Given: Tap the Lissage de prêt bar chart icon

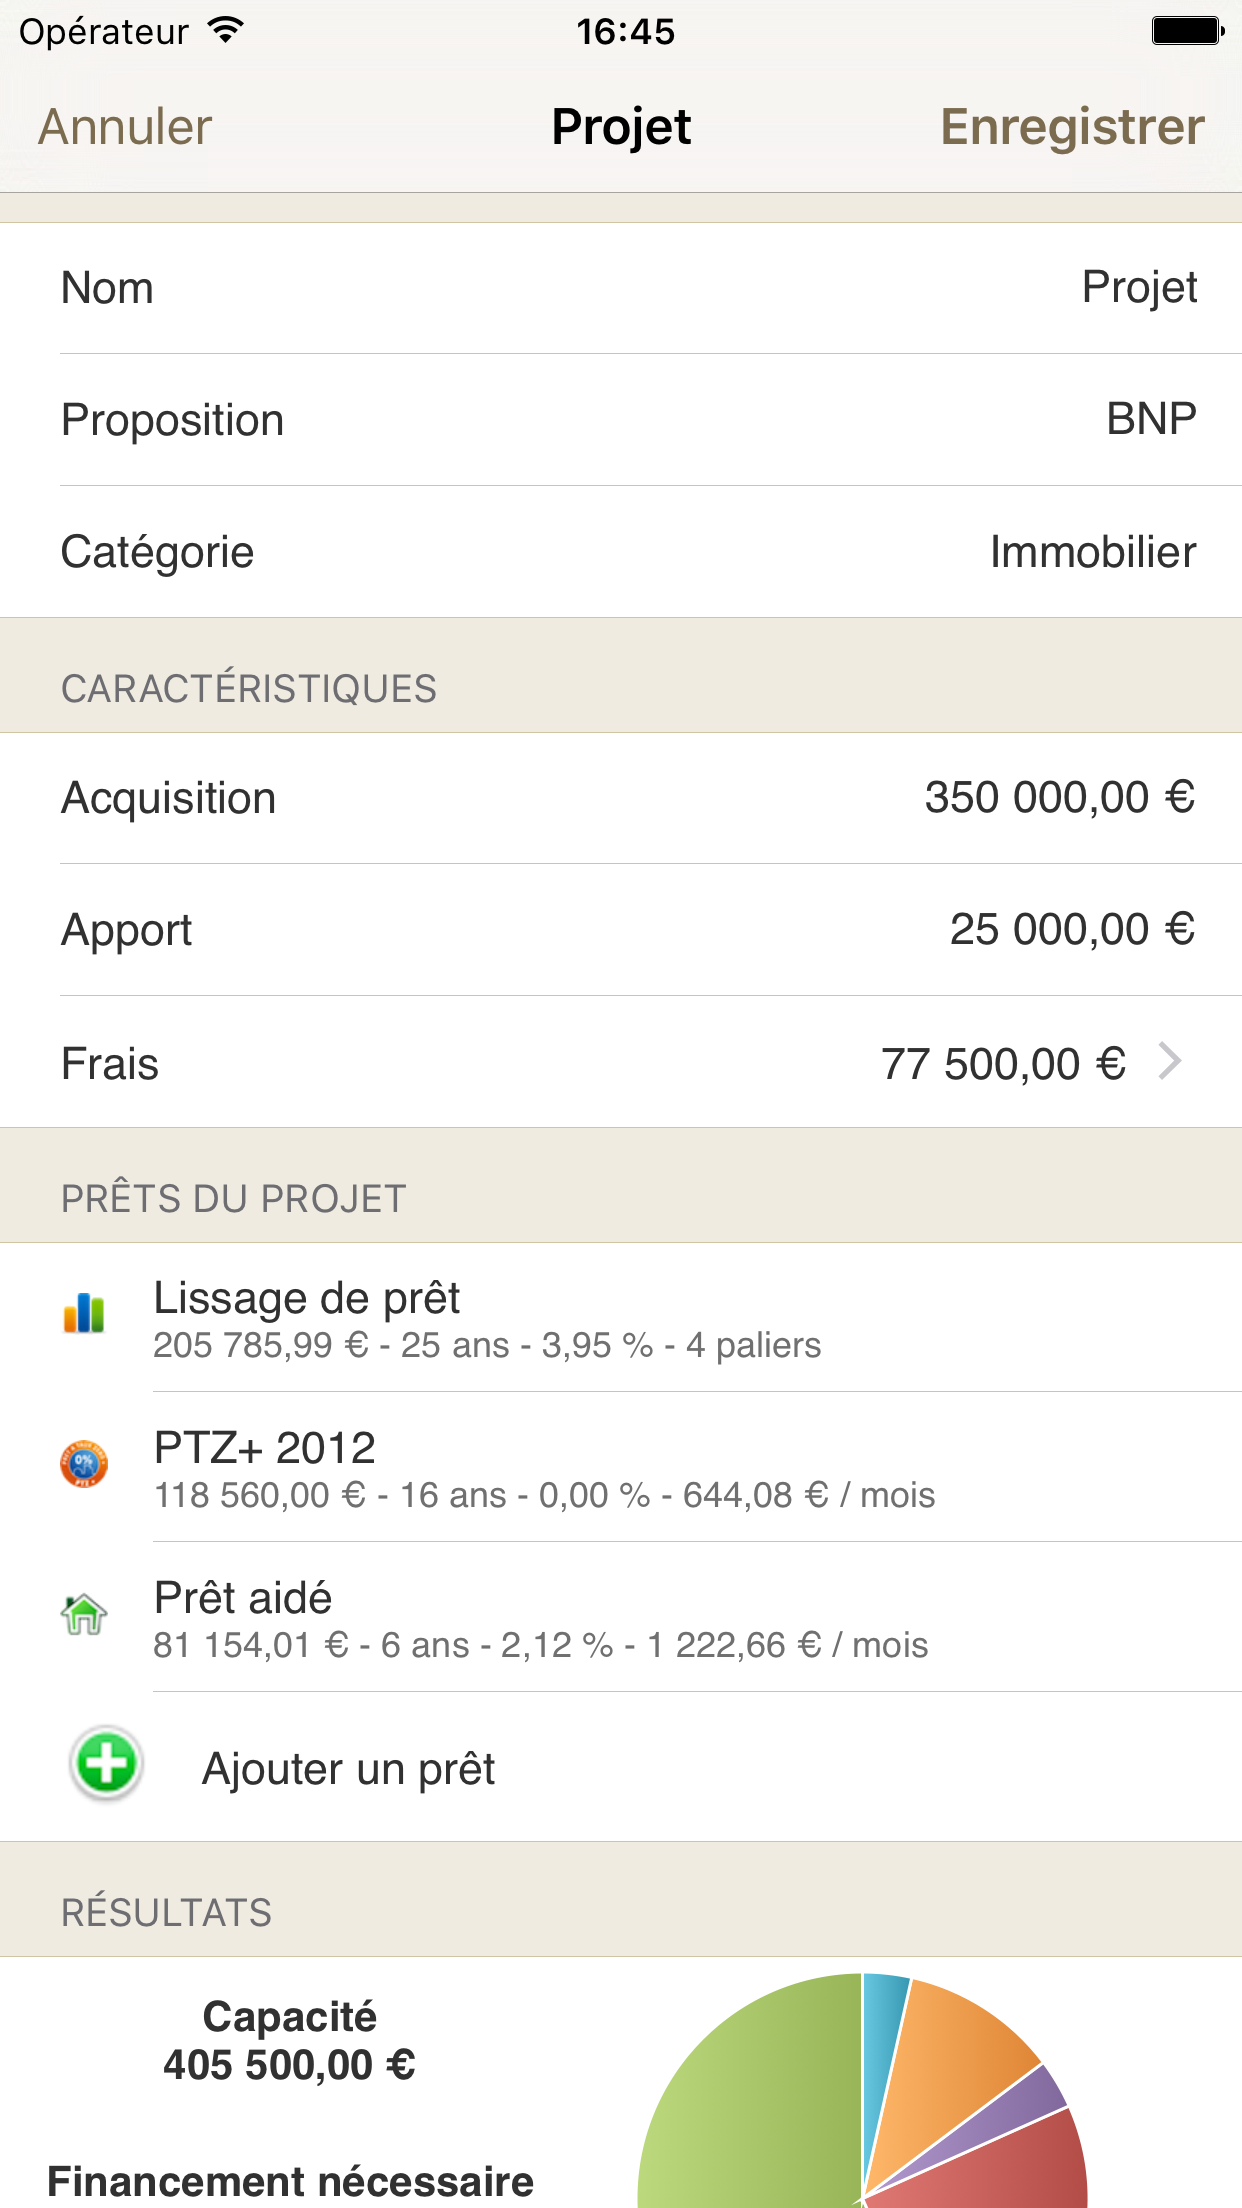Looking at the screenshot, I should click(84, 1314).
